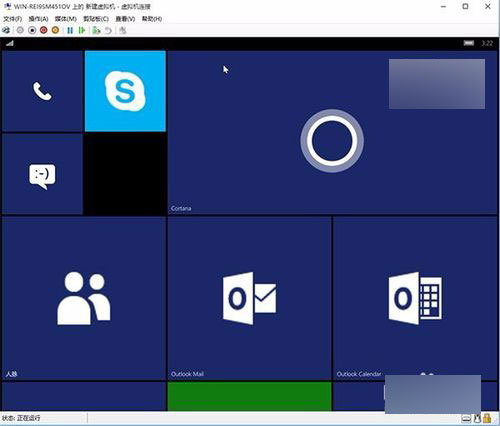Viewport: 500px width, 426px height.
Task: Turn off the virtual machine using the black-dot toolbar icon
Action: (32, 30)
